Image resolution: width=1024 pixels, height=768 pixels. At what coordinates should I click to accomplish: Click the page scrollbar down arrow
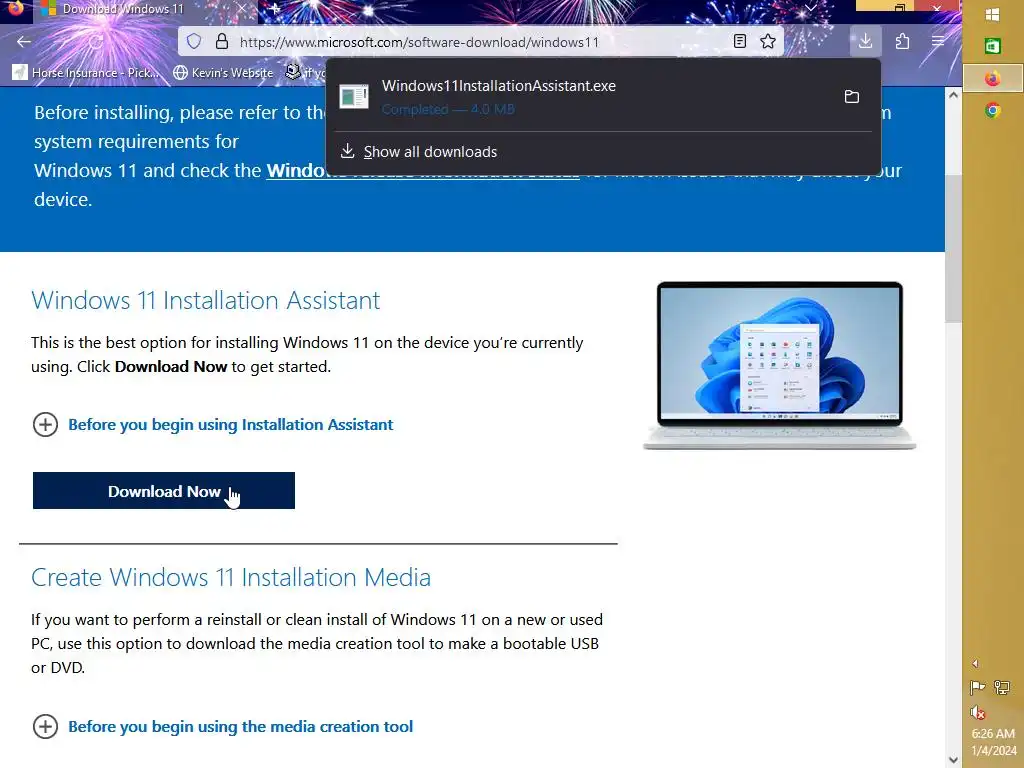(953, 760)
